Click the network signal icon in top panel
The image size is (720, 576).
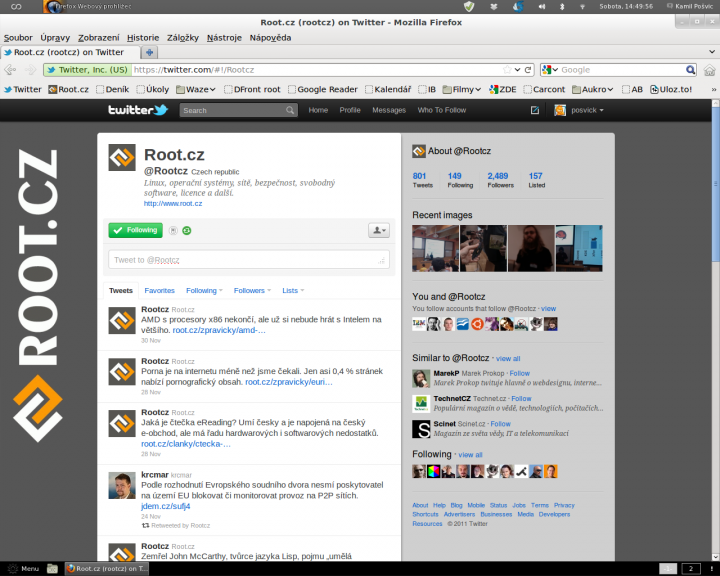582,7
